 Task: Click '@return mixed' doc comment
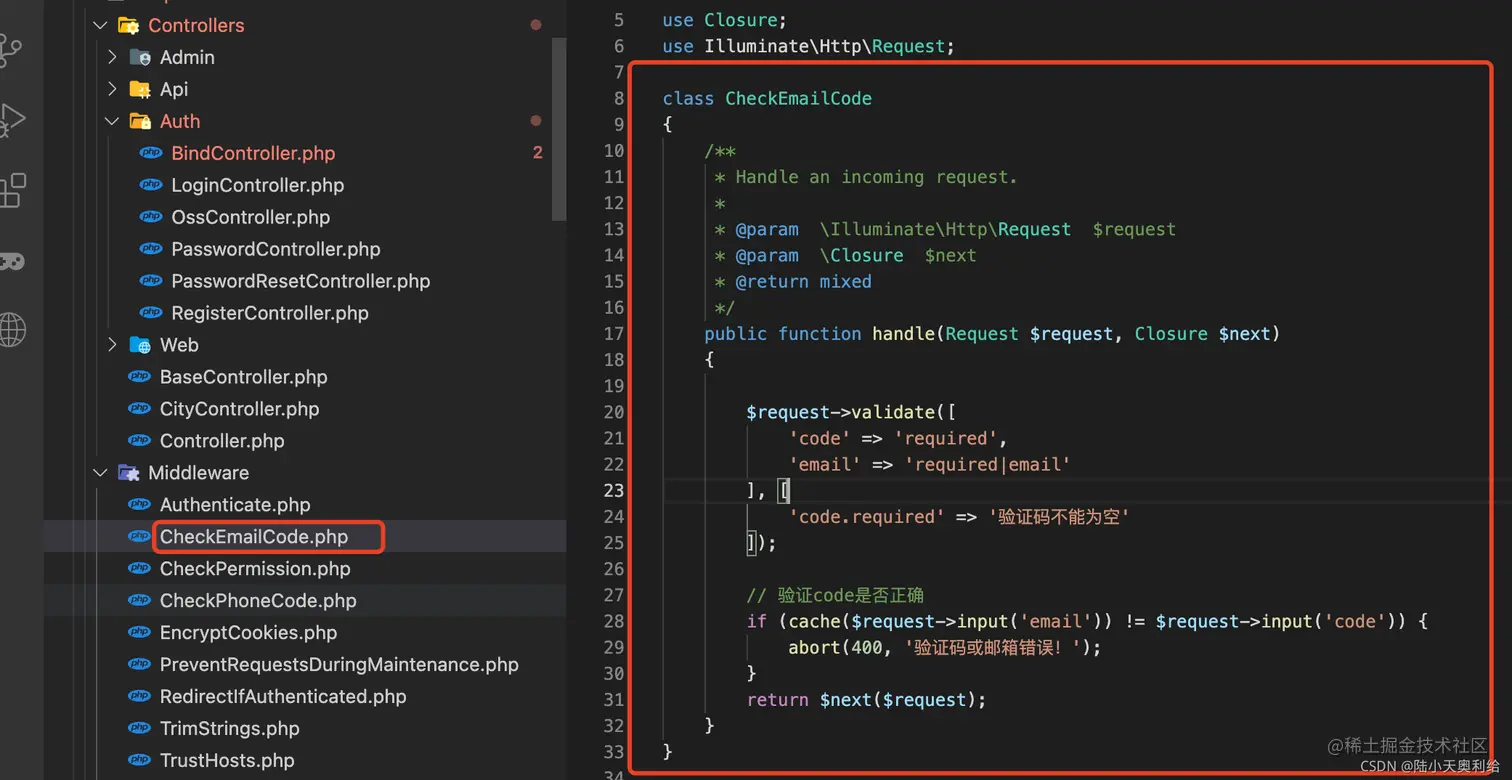(803, 281)
